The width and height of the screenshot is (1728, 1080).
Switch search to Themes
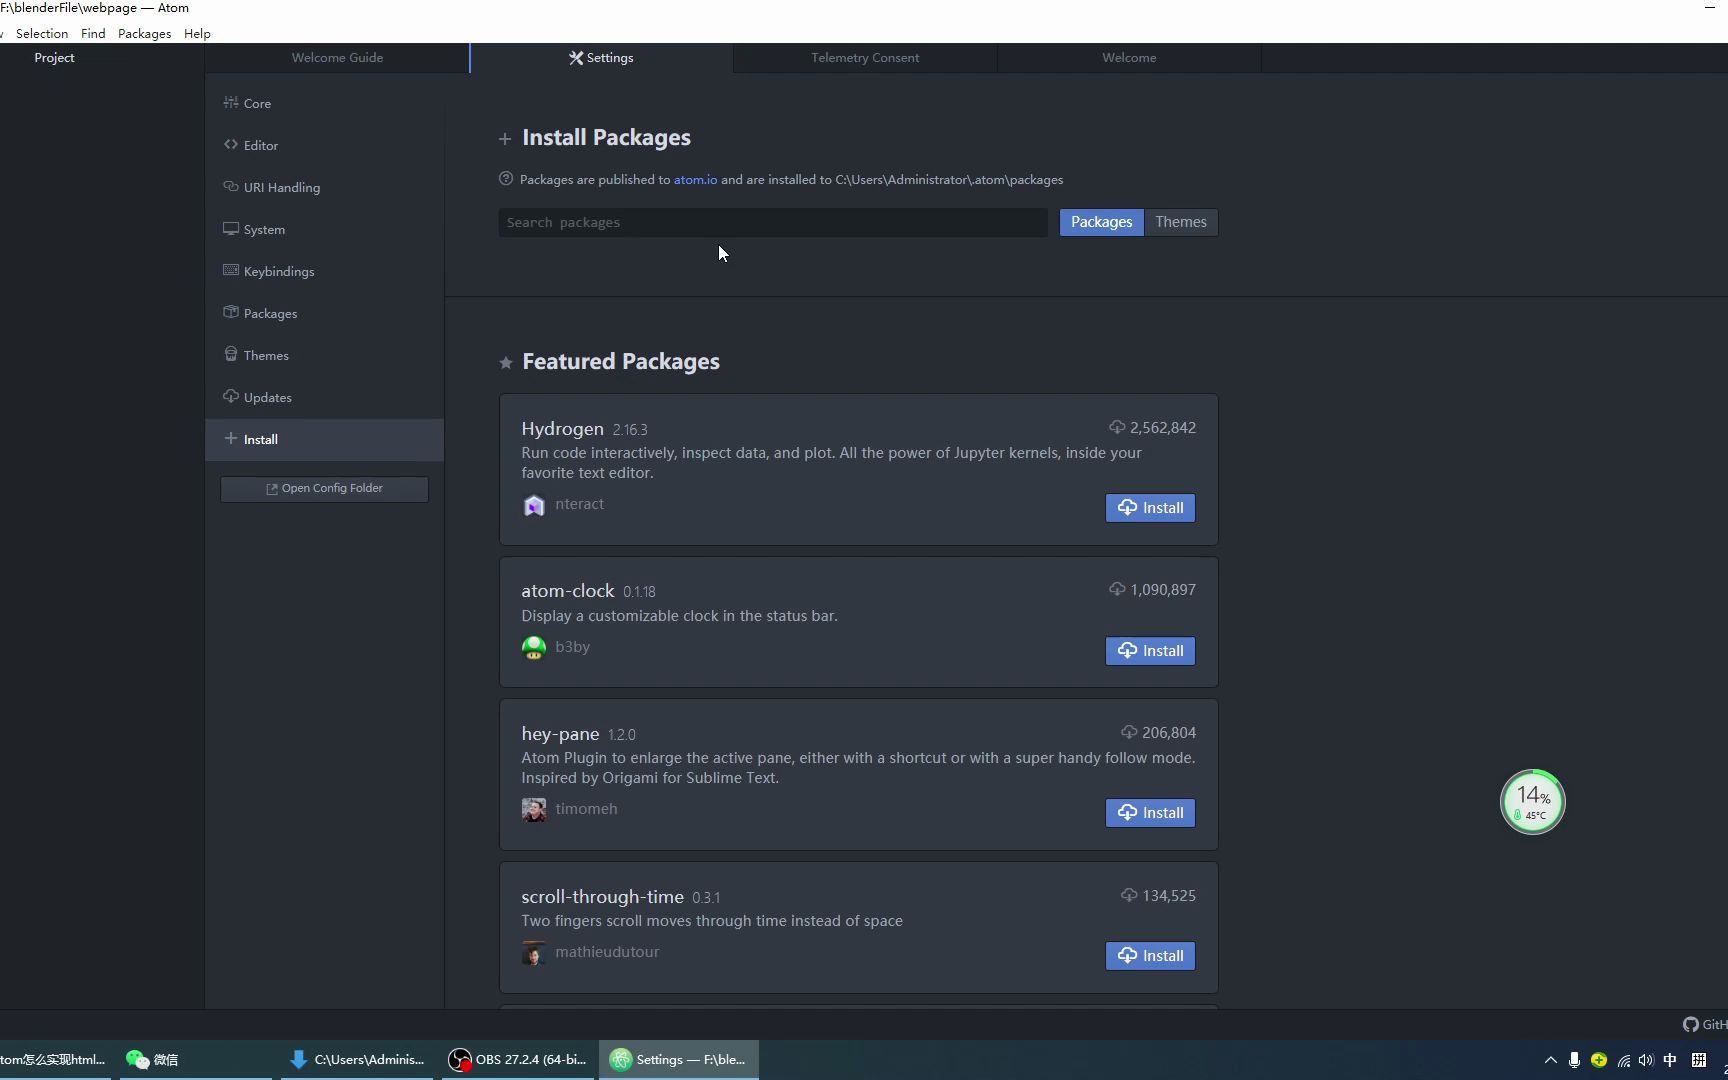[1181, 222]
